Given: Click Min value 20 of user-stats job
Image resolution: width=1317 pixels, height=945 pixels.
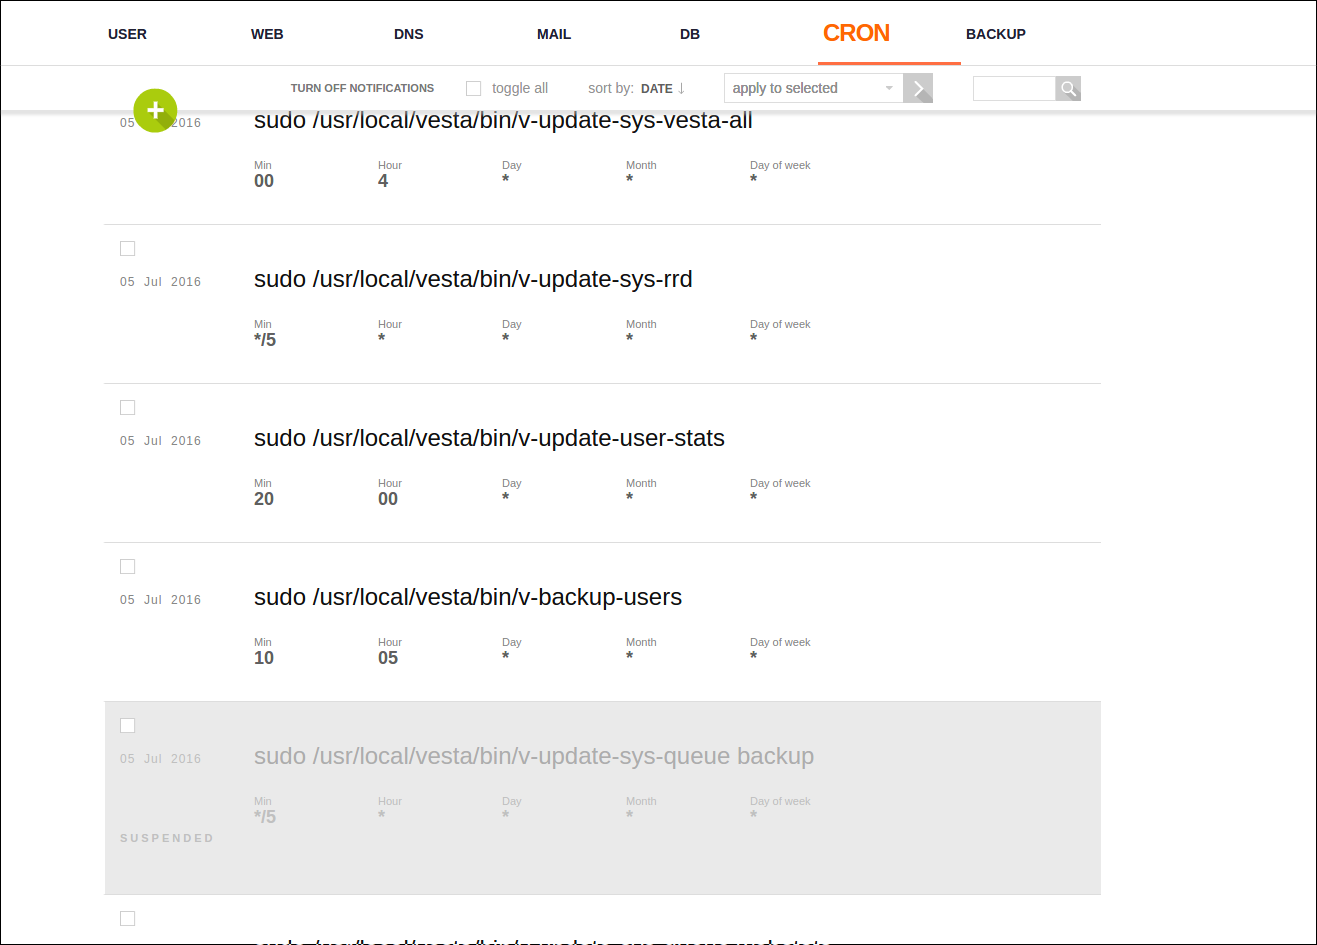Looking at the screenshot, I should [264, 499].
